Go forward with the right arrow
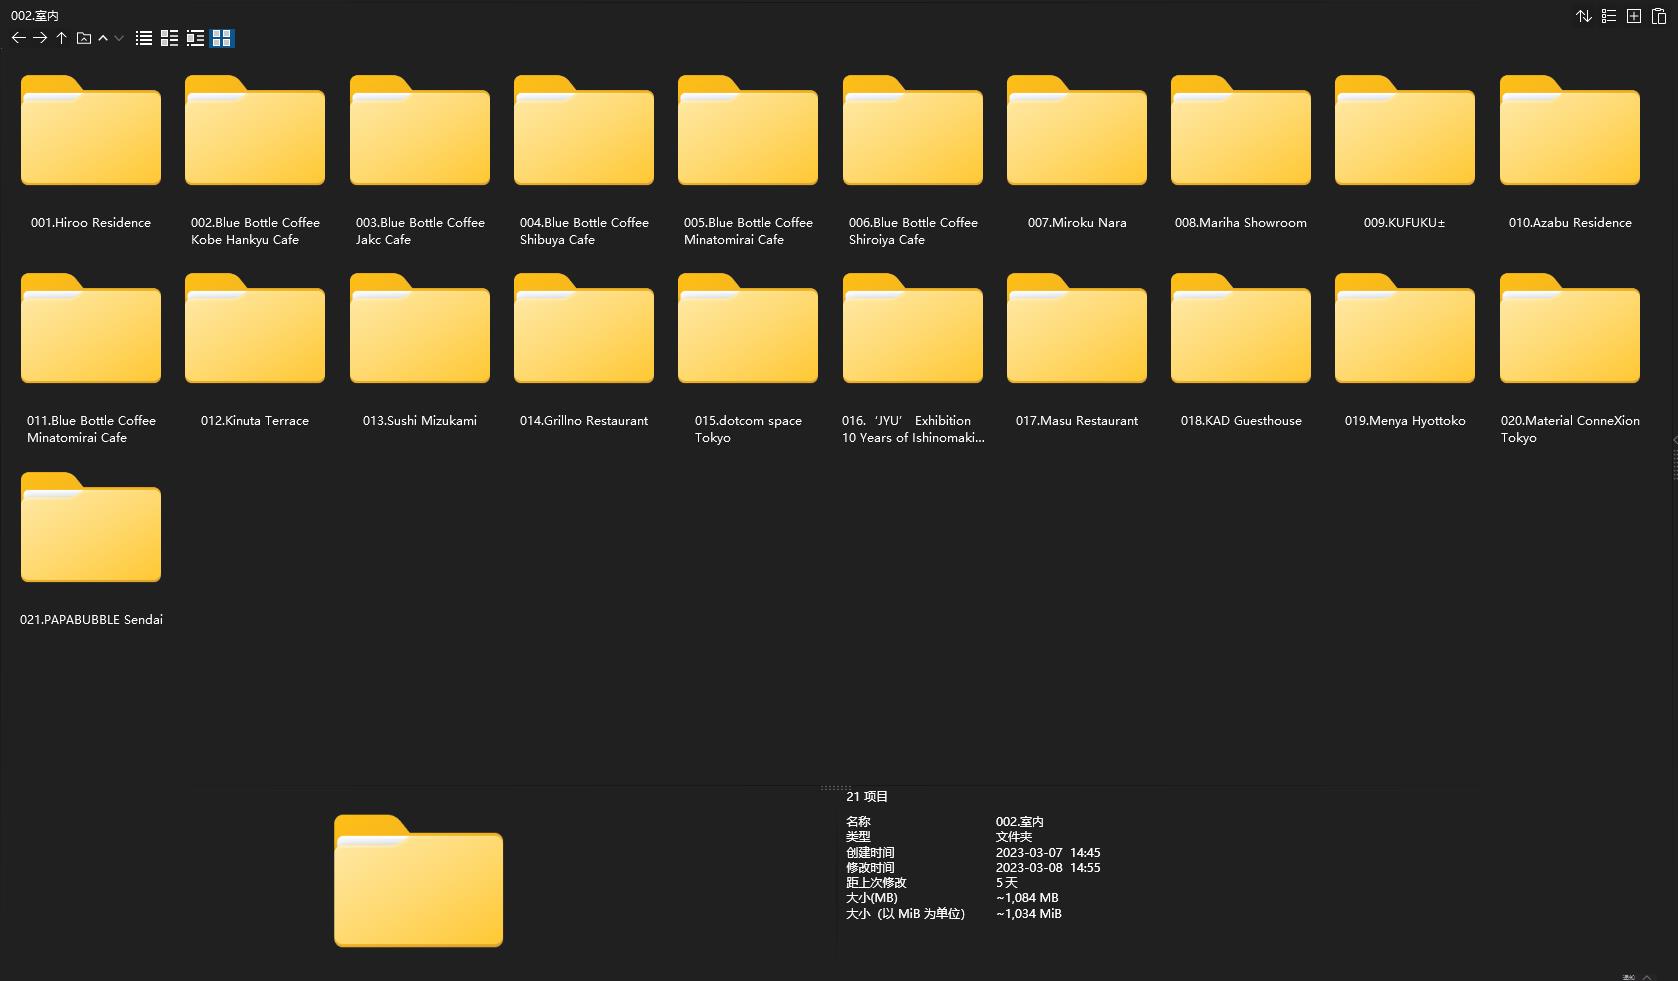This screenshot has width=1678, height=981. [40, 38]
